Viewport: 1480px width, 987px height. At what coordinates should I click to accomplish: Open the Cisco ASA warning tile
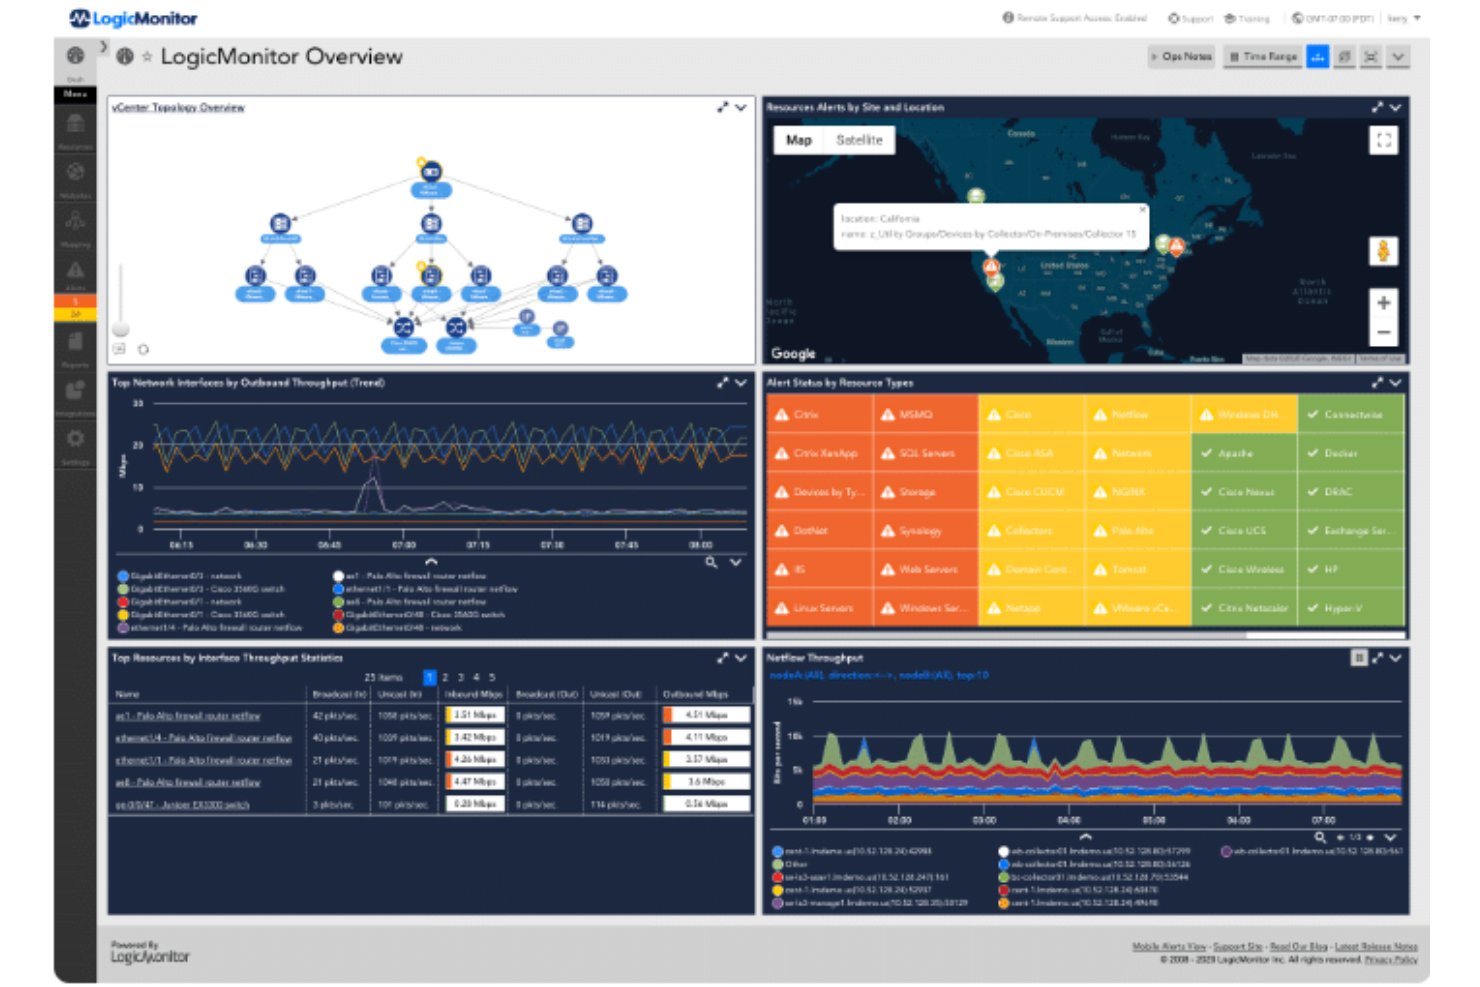pyautogui.click(x=1032, y=453)
